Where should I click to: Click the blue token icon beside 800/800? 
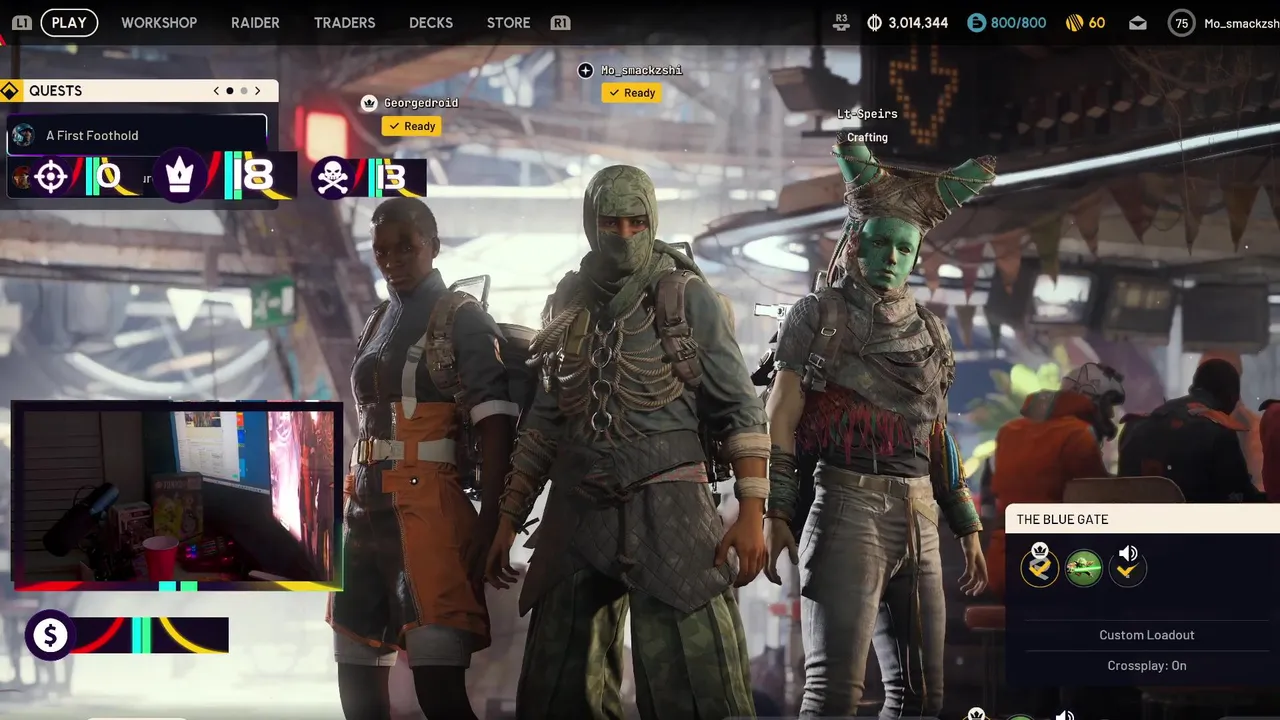coord(976,22)
